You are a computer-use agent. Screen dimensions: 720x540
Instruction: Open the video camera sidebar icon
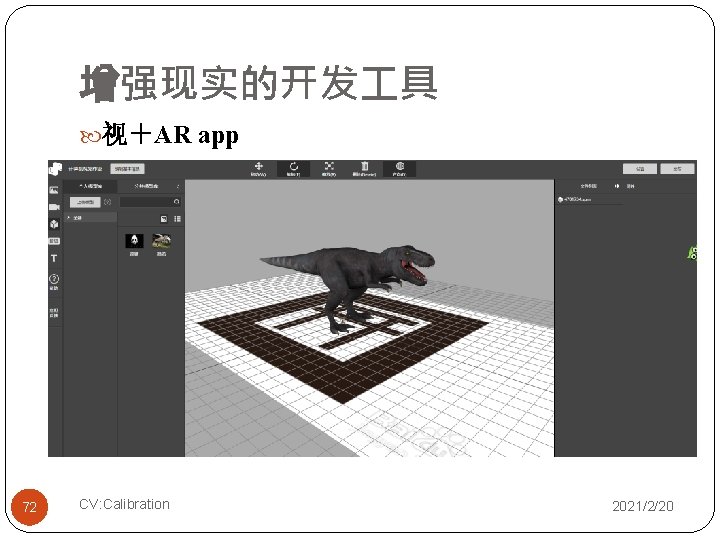point(54,207)
